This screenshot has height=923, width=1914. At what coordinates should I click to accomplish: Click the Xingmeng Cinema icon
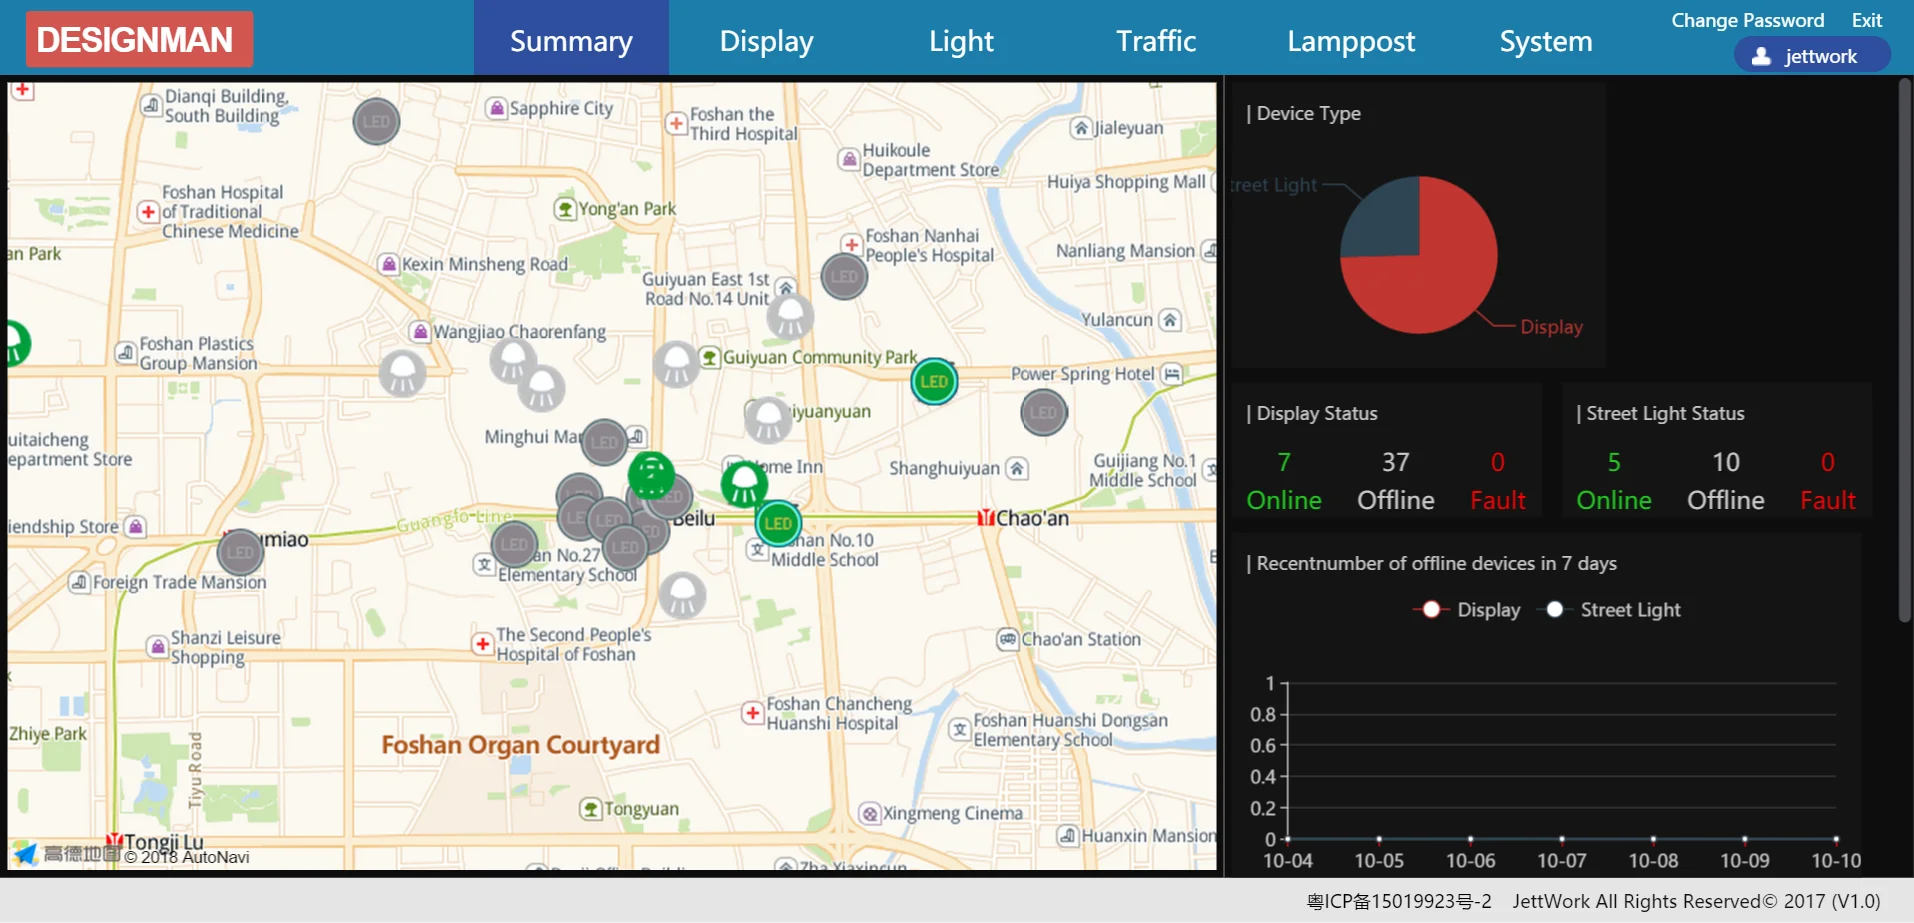pos(870,814)
